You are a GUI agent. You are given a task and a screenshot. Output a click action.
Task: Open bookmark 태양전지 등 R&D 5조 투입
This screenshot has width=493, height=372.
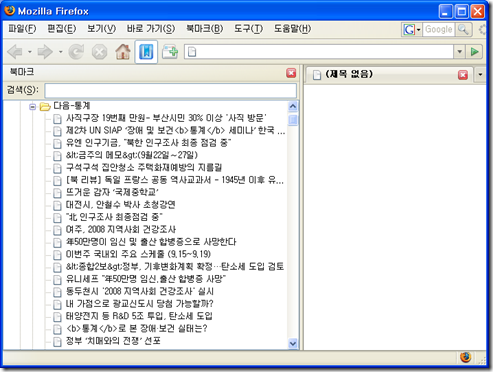(139, 316)
